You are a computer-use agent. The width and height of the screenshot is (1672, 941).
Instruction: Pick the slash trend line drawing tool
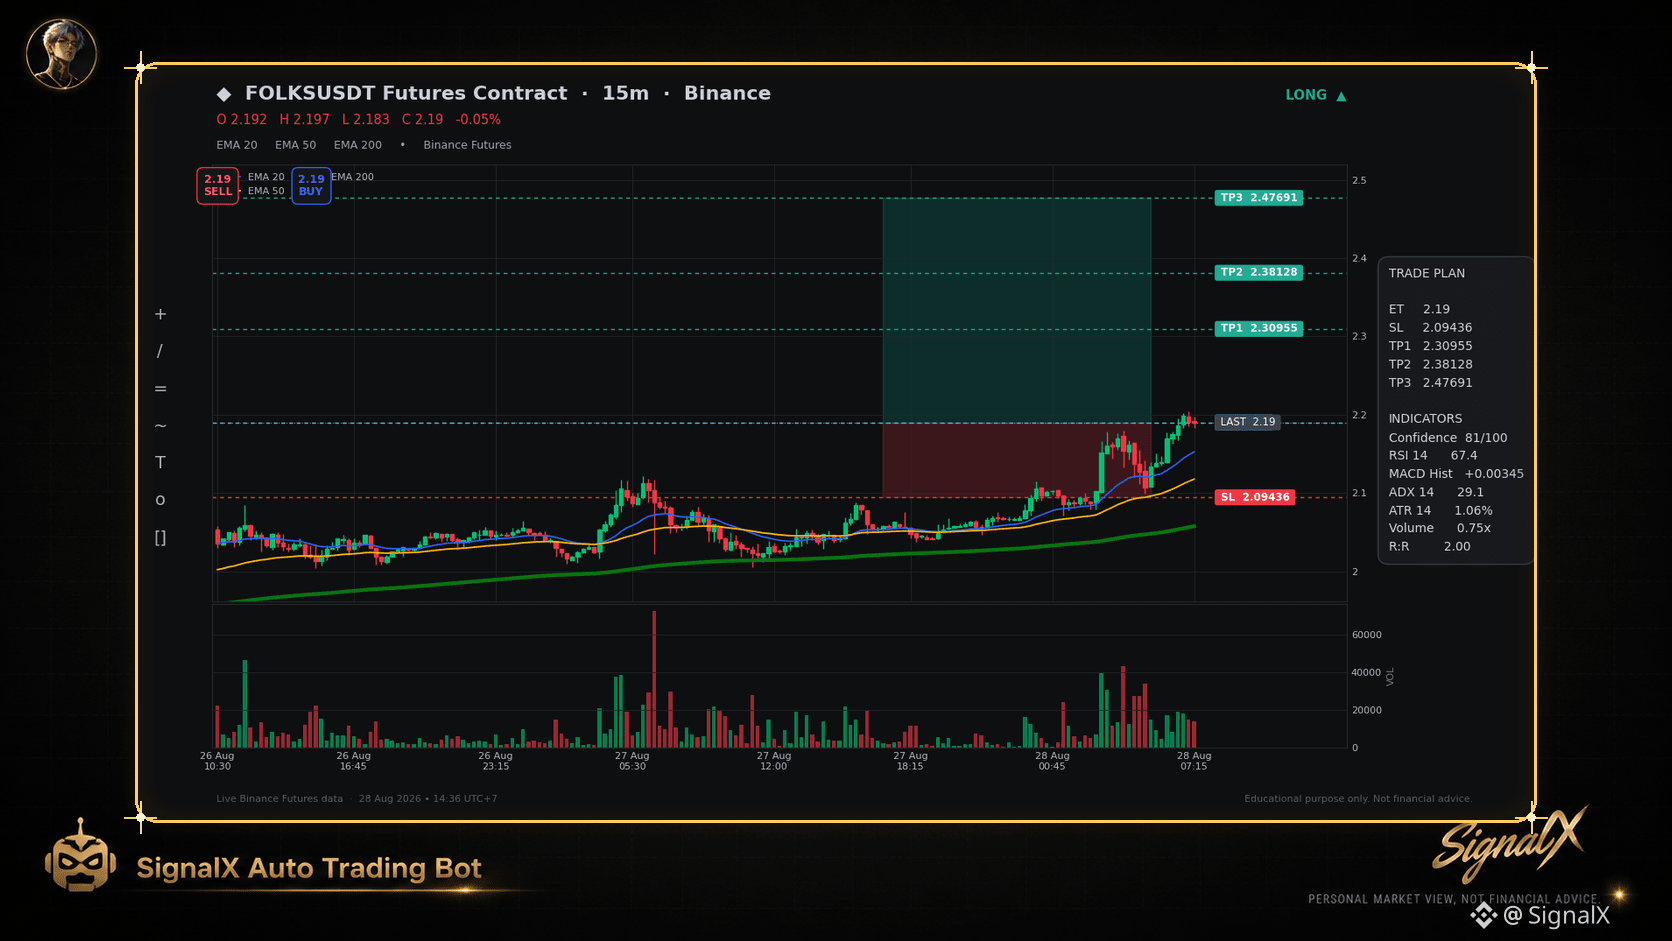tap(160, 351)
